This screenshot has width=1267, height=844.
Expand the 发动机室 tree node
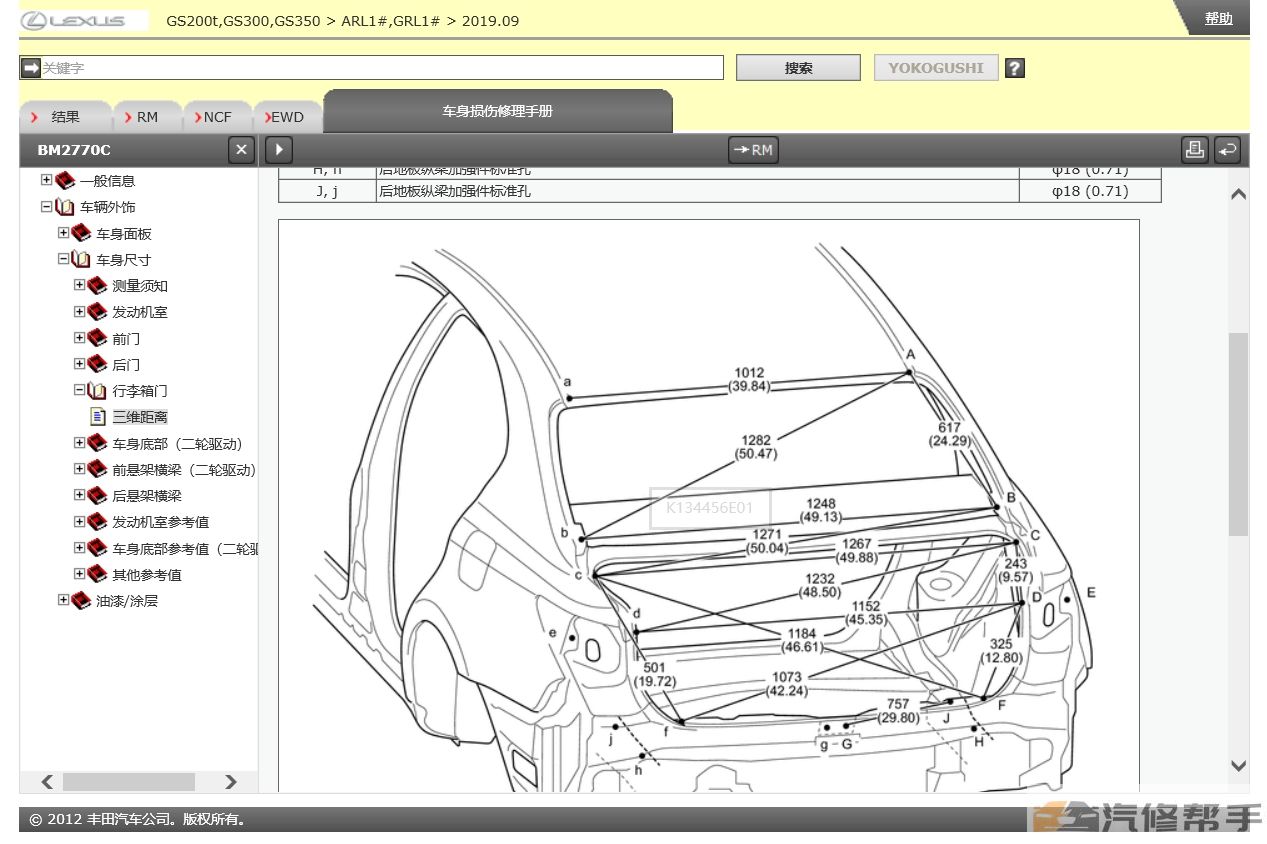(x=79, y=312)
